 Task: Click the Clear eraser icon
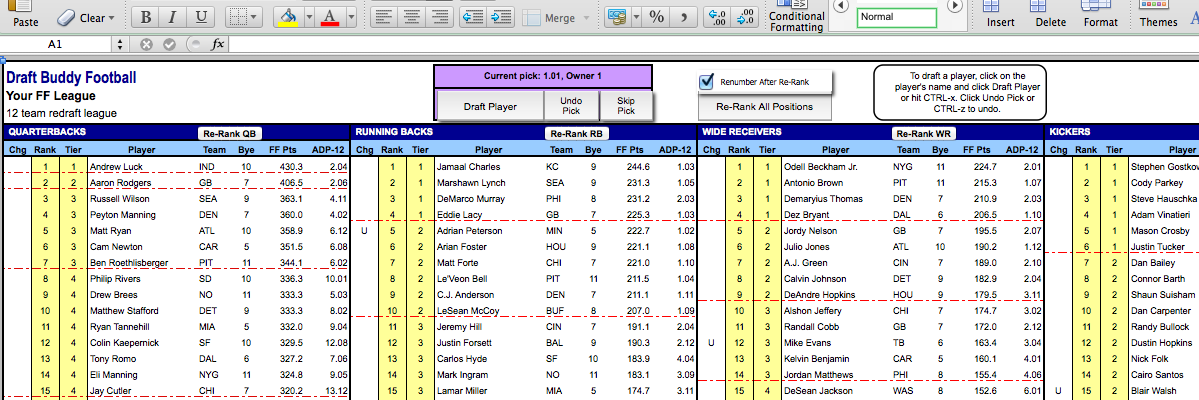pos(67,17)
